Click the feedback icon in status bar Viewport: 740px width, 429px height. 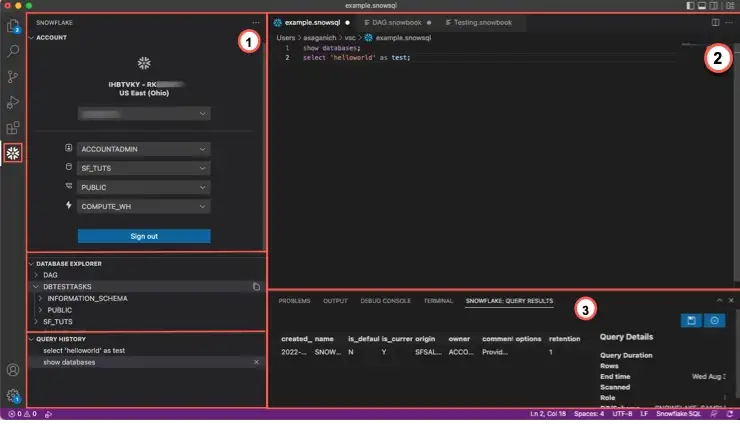[x=714, y=414]
